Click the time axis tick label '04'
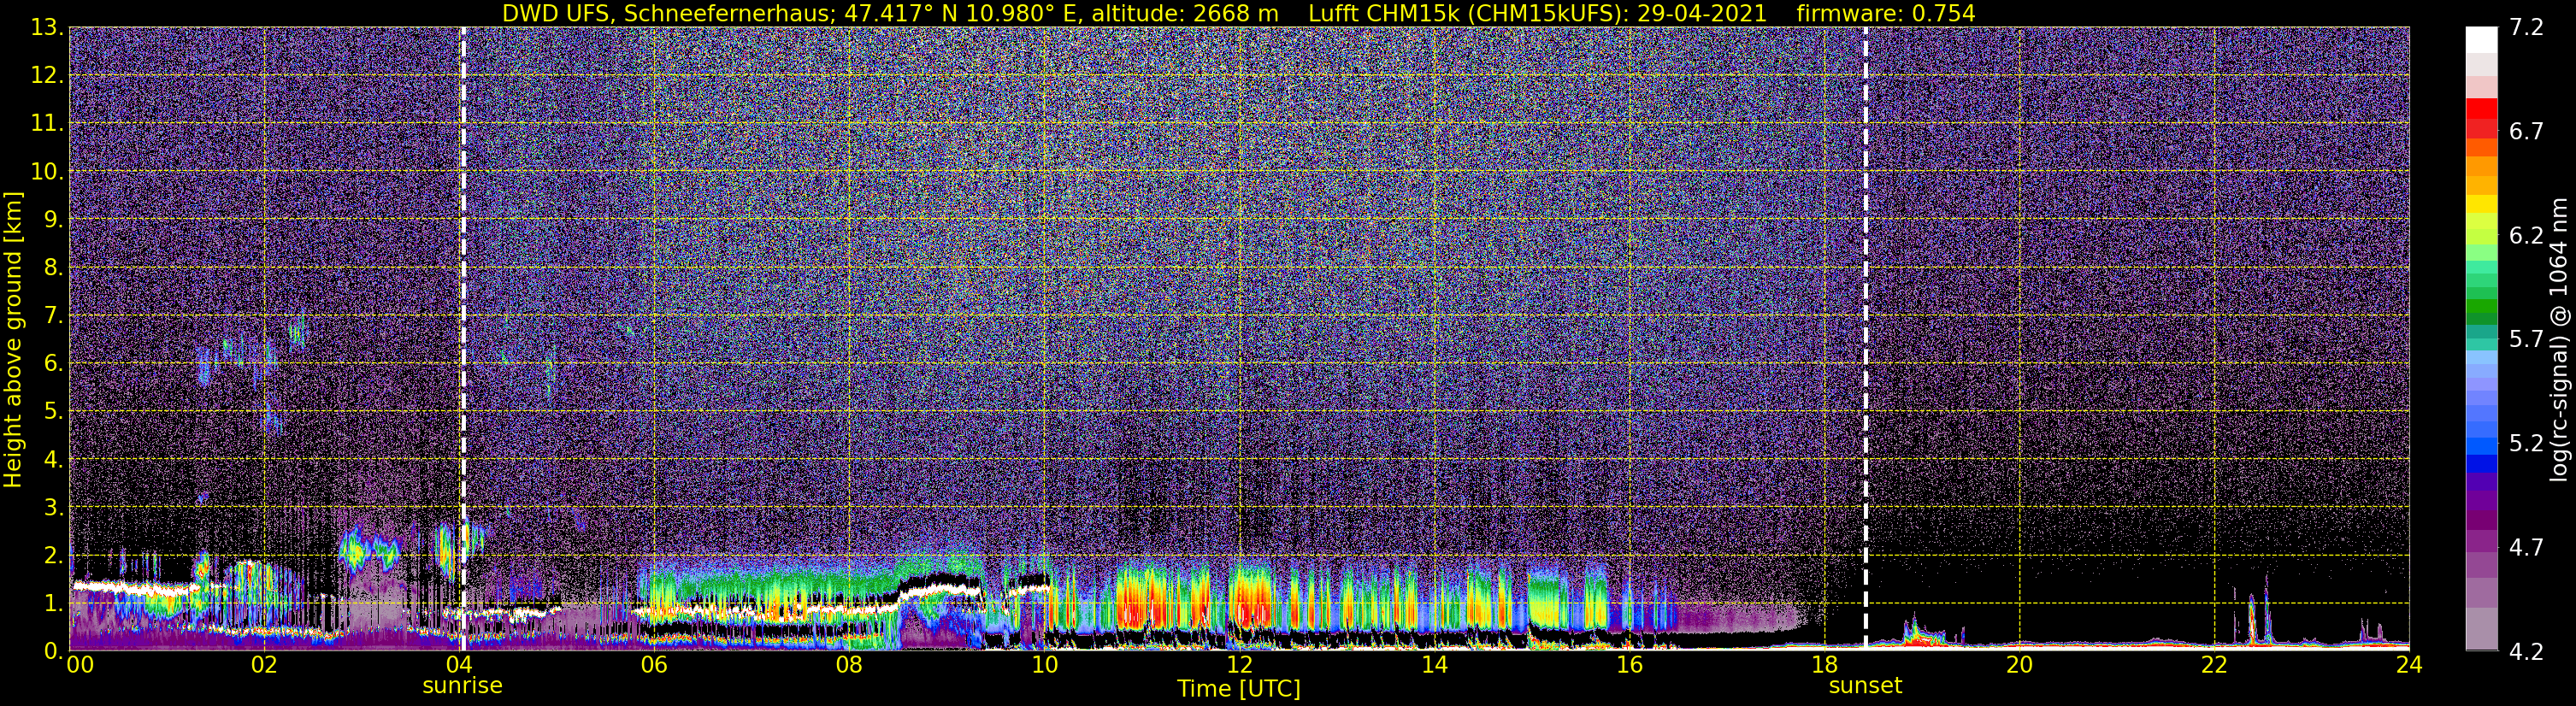This screenshot has width=2576, height=706. pyautogui.click(x=459, y=666)
